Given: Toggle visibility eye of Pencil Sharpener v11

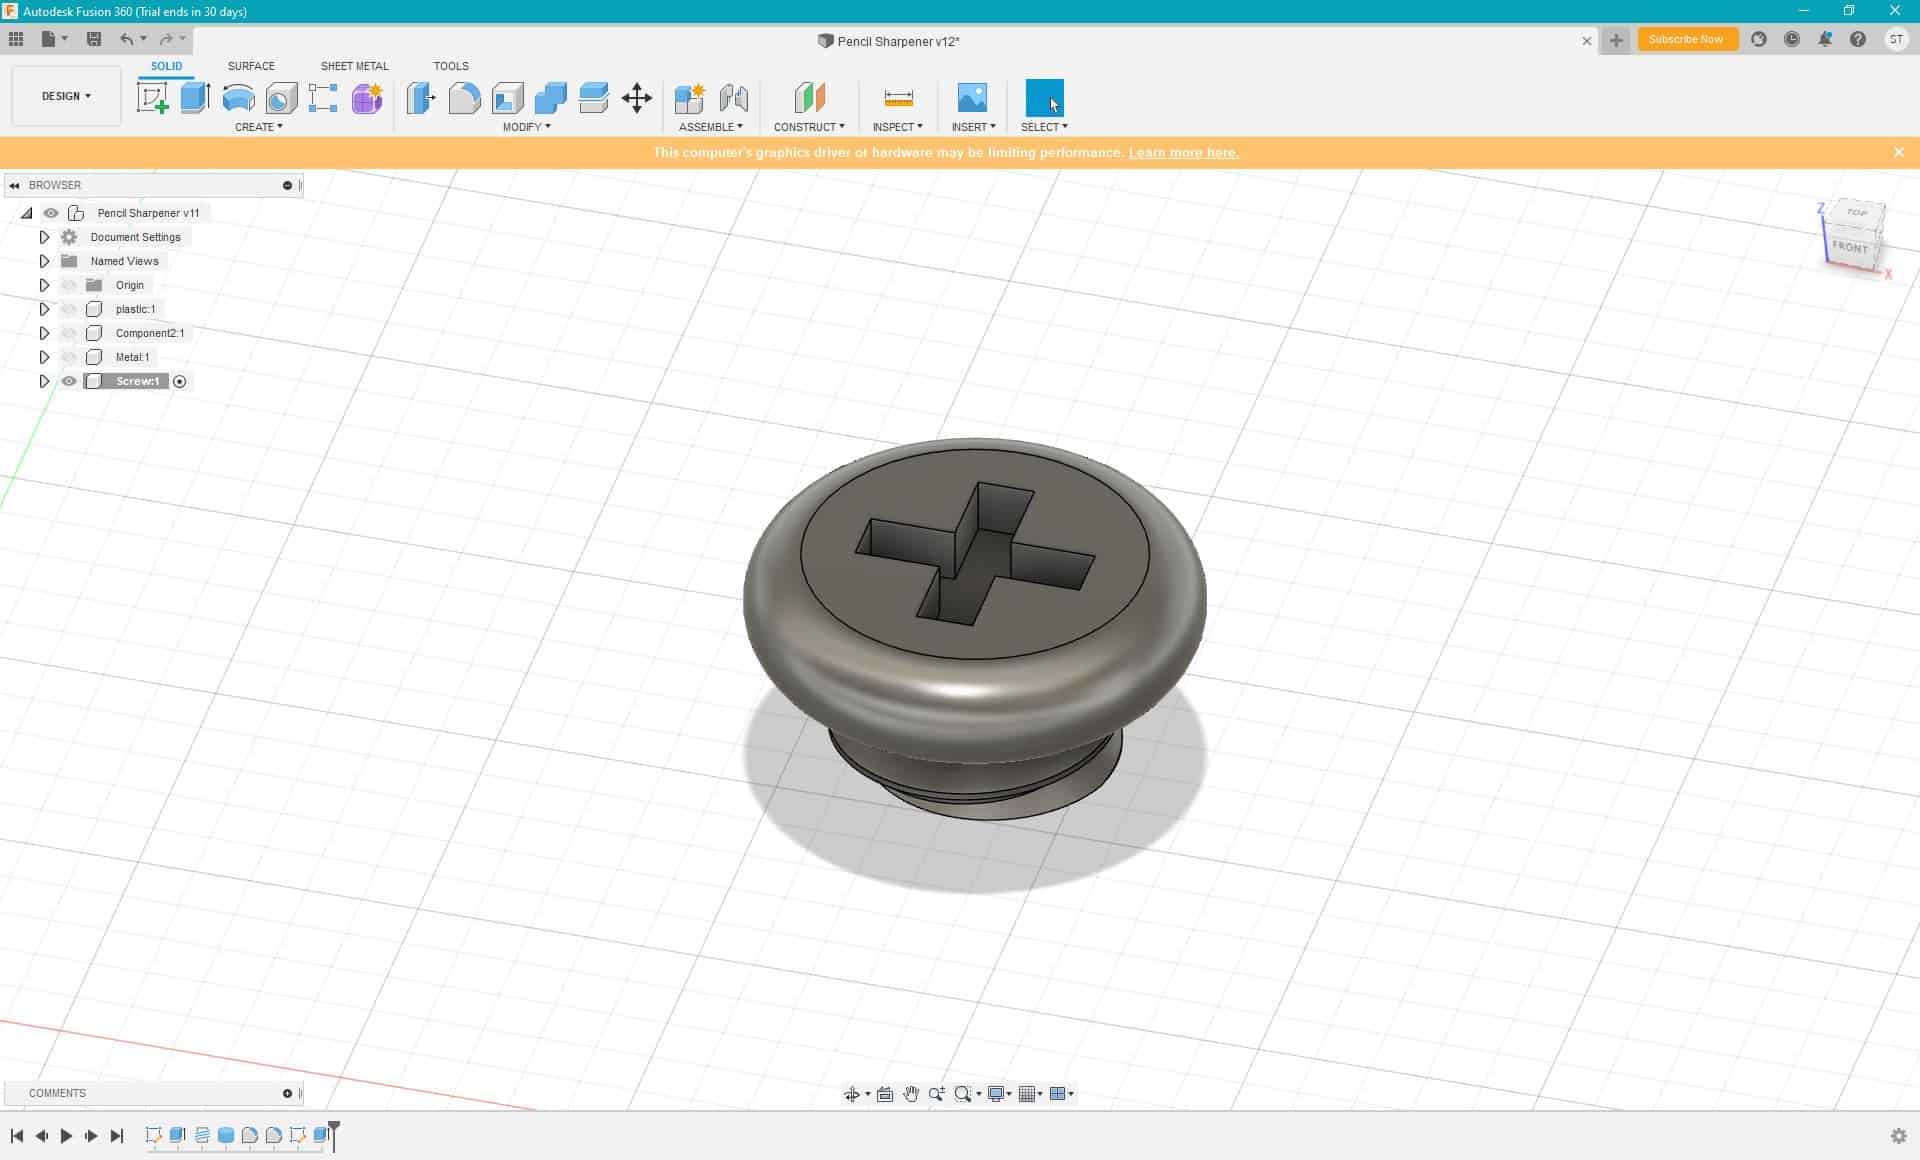Looking at the screenshot, I should click(51, 213).
